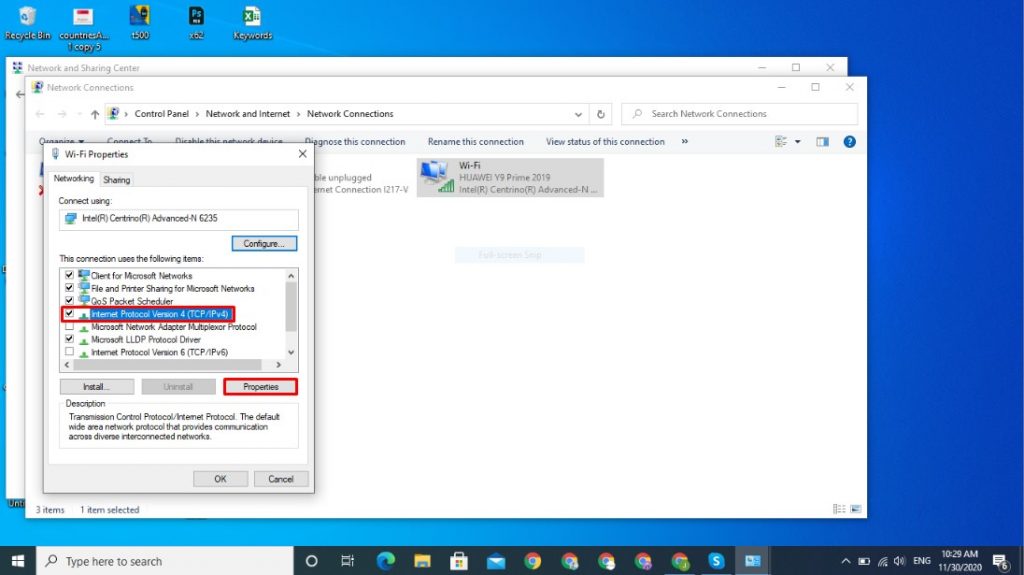The height and width of the screenshot is (575, 1024).
Task: Open Microsoft Store taskbar icon
Action: tap(459, 561)
